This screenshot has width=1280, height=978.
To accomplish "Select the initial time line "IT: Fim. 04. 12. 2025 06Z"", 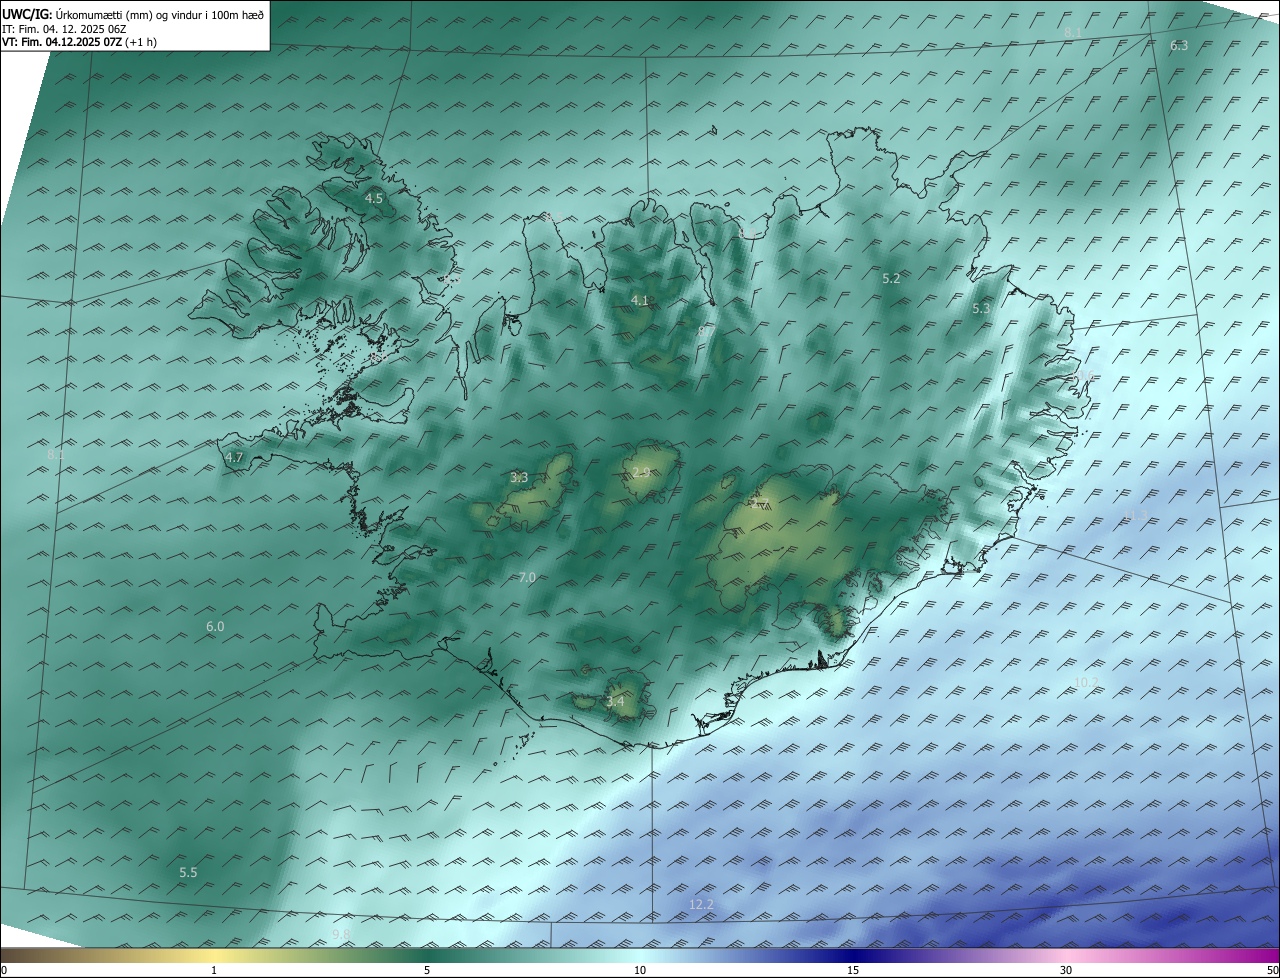I will [x=64, y=29].
